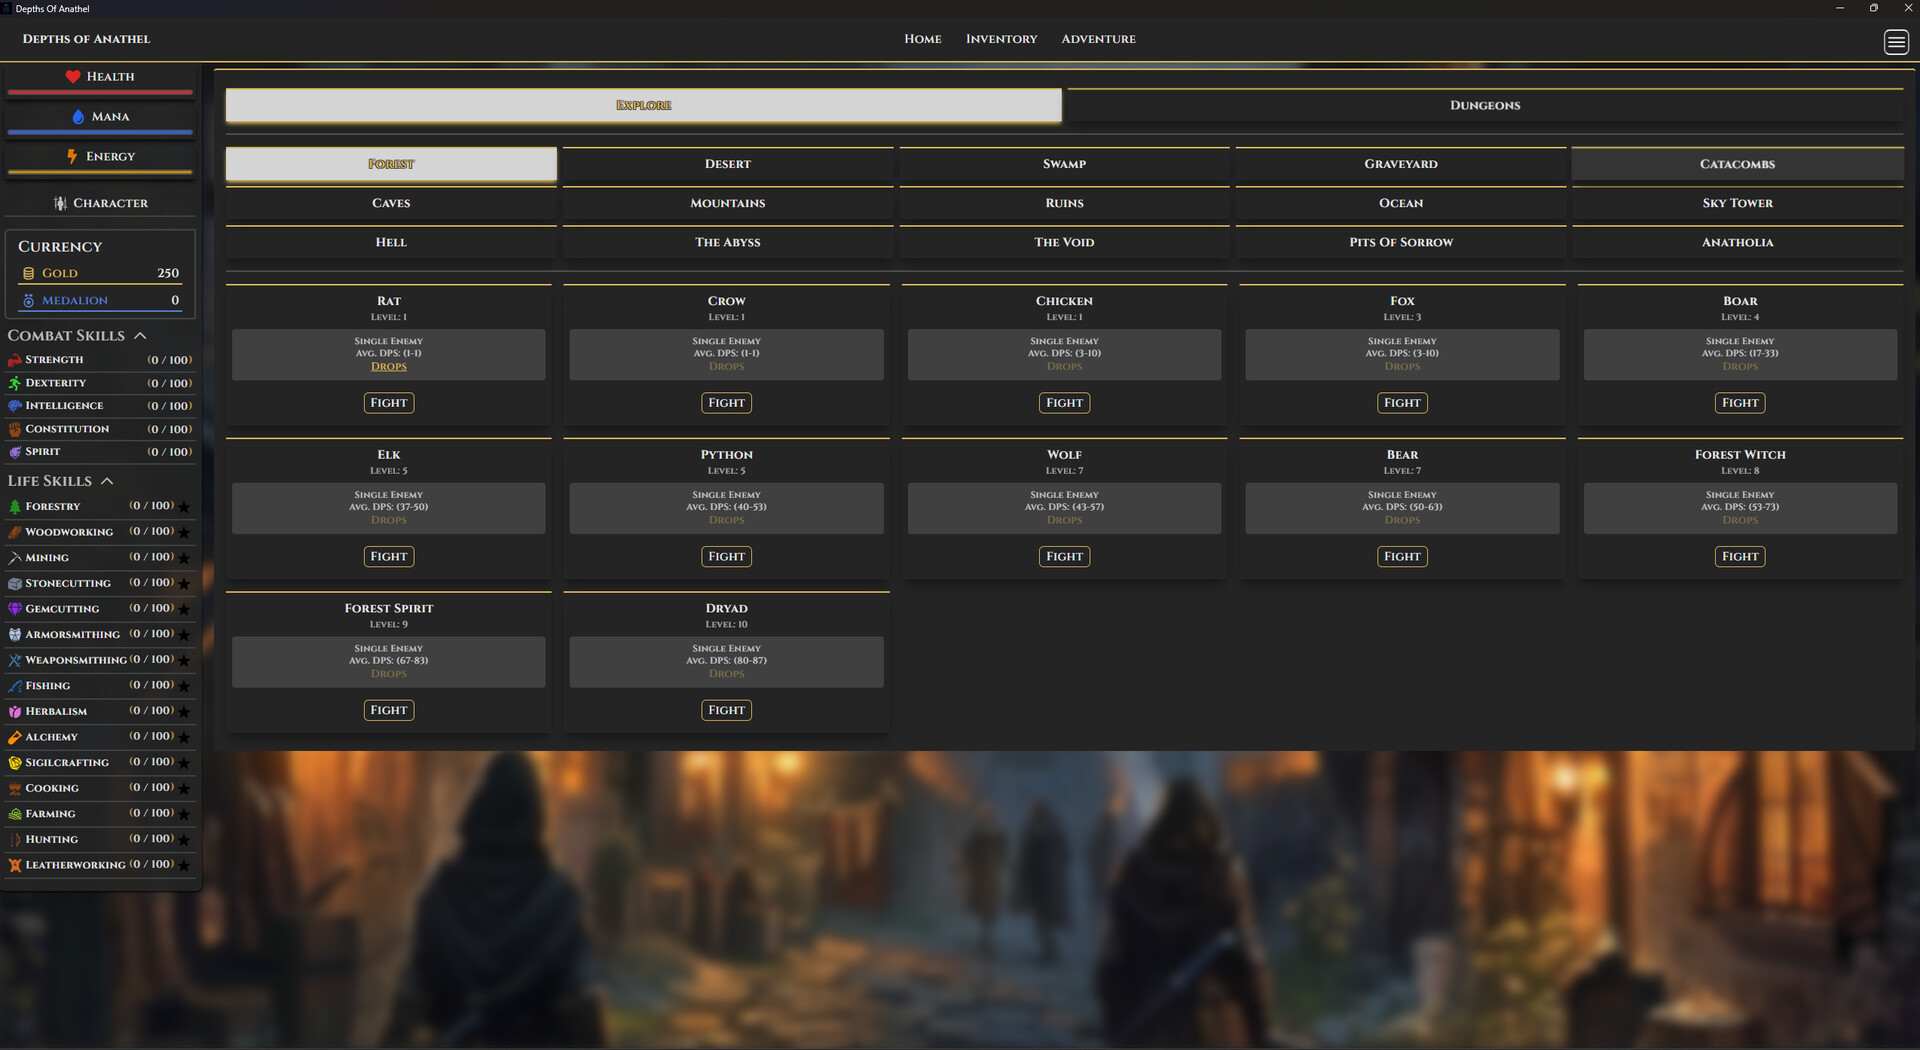Image resolution: width=1920 pixels, height=1050 pixels.
Task: Click the Herbalism flower icon
Action: point(15,711)
